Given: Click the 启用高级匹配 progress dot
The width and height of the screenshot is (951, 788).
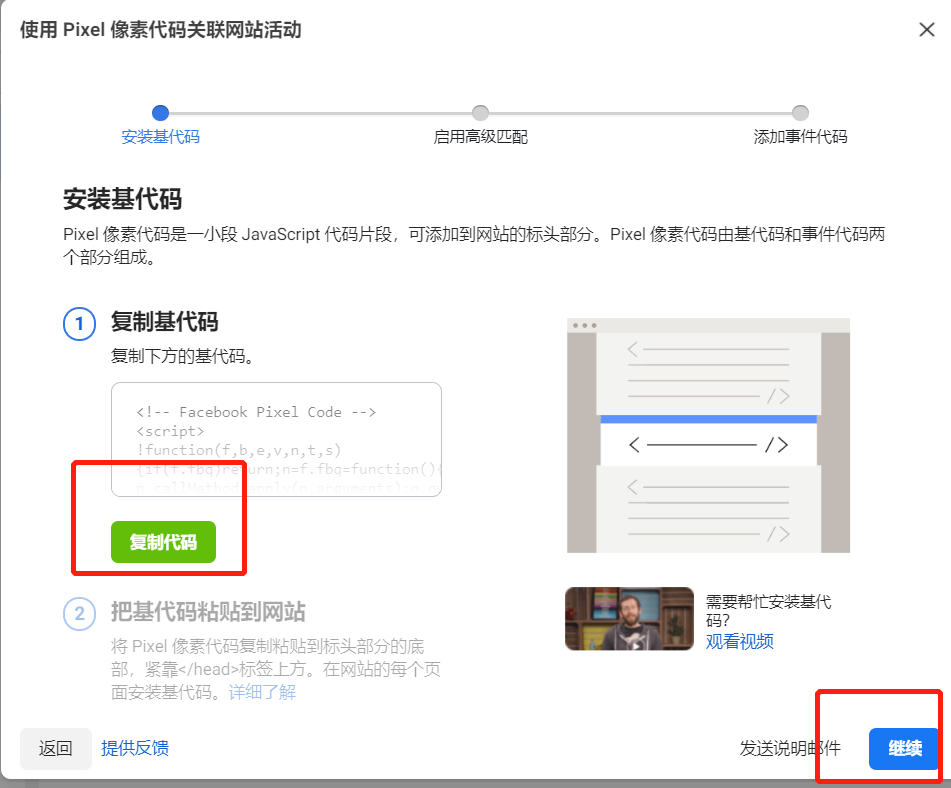Looking at the screenshot, I should click(480, 113).
